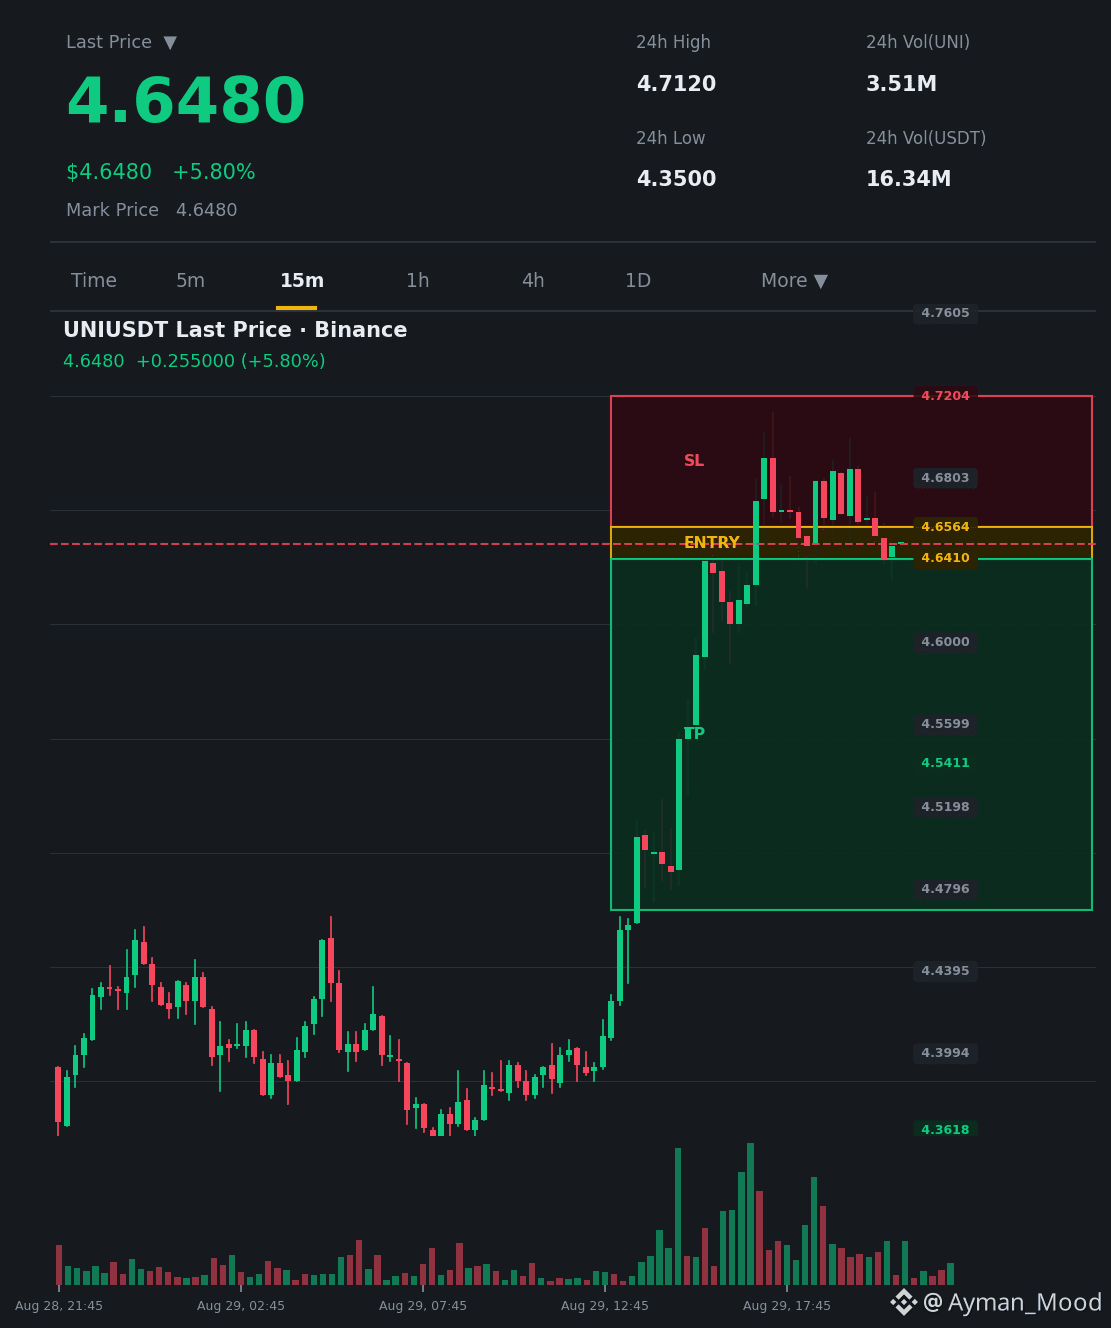This screenshot has height=1328, width=1111.
Task: Click the 4.4796 price axis label
Action: click(x=945, y=889)
